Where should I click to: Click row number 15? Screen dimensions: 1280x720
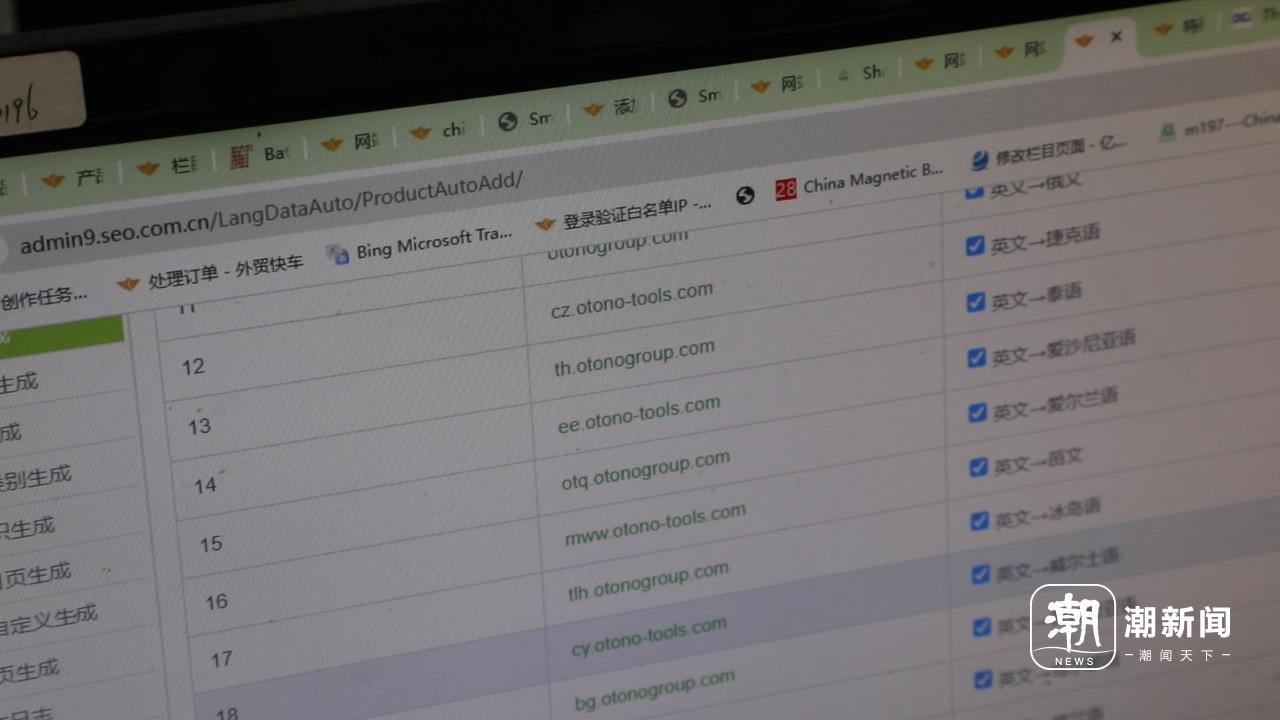point(211,544)
